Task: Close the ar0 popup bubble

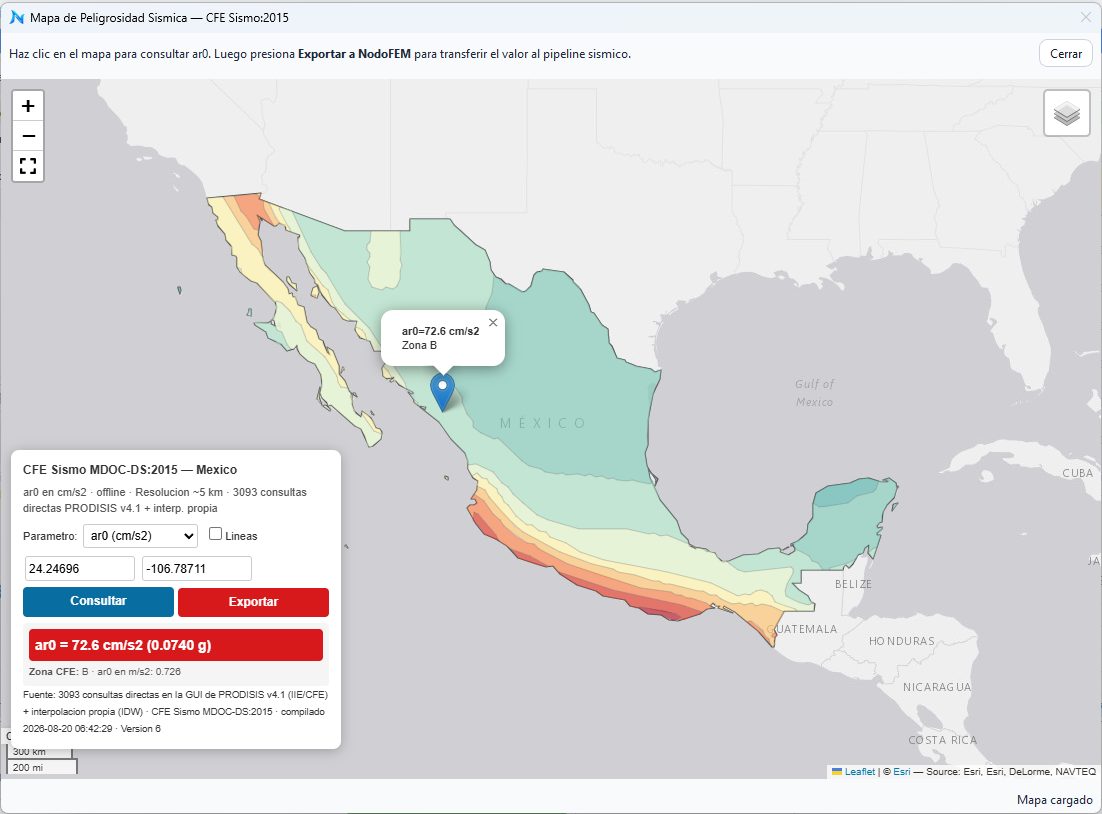Action: pos(493,323)
